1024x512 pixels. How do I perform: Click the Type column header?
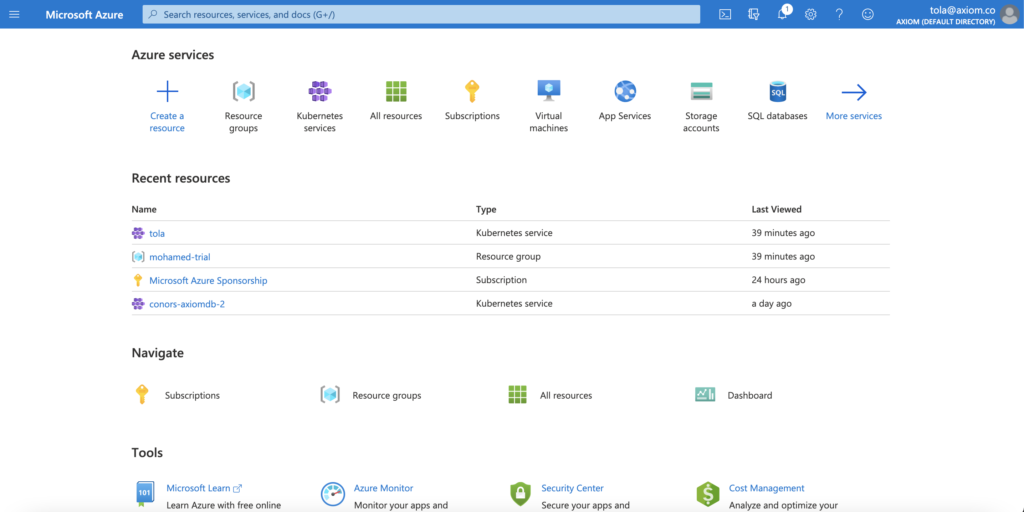pyautogui.click(x=486, y=210)
